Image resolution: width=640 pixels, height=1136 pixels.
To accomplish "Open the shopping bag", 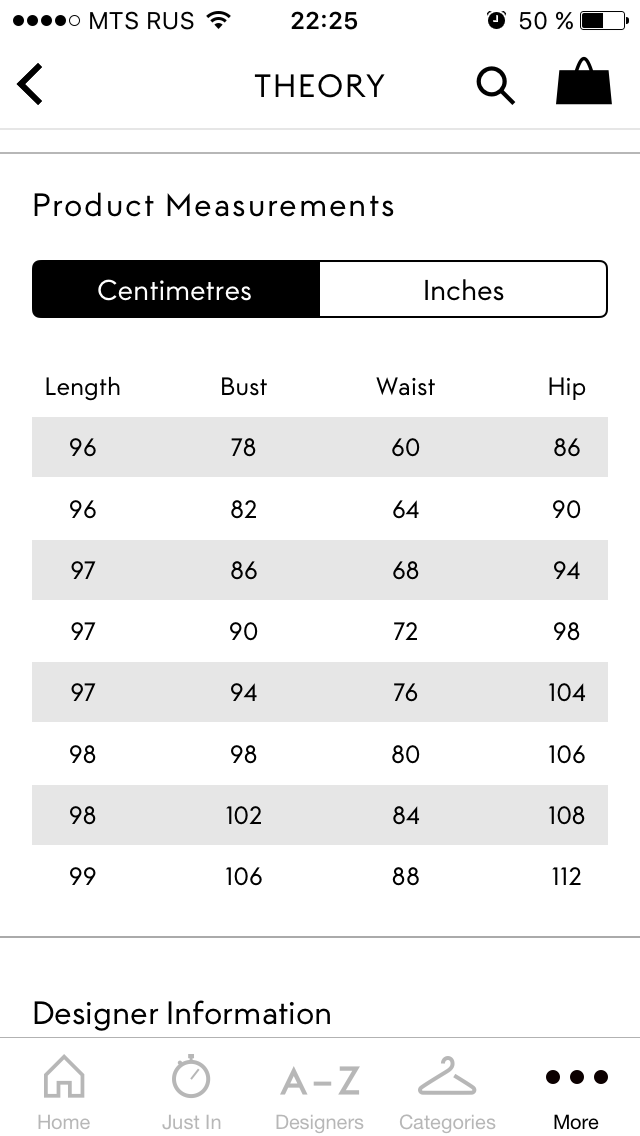I will [x=584, y=83].
